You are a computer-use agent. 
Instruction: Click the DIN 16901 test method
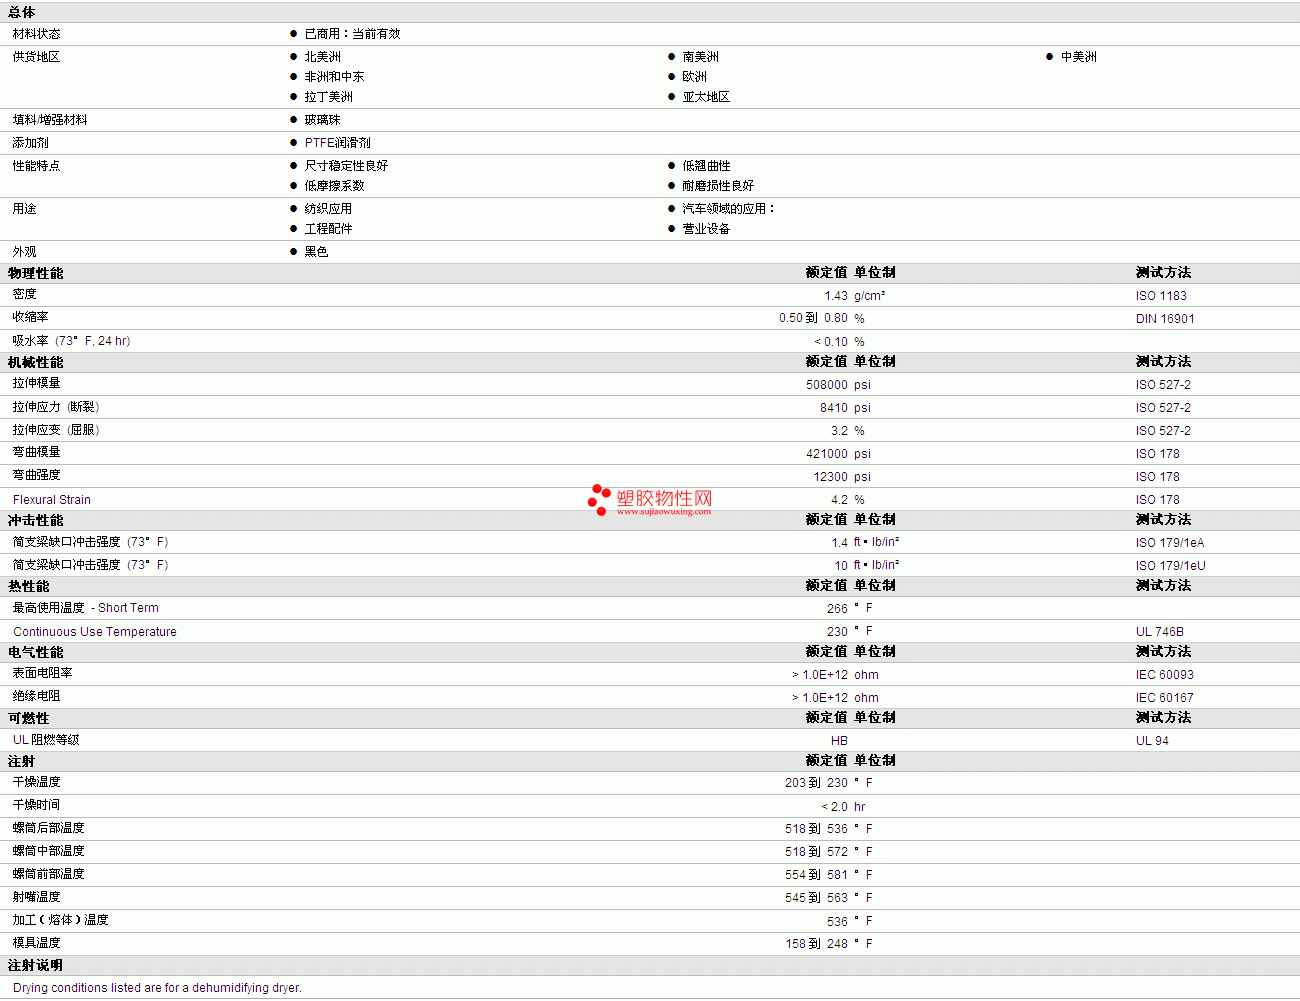pos(1165,319)
